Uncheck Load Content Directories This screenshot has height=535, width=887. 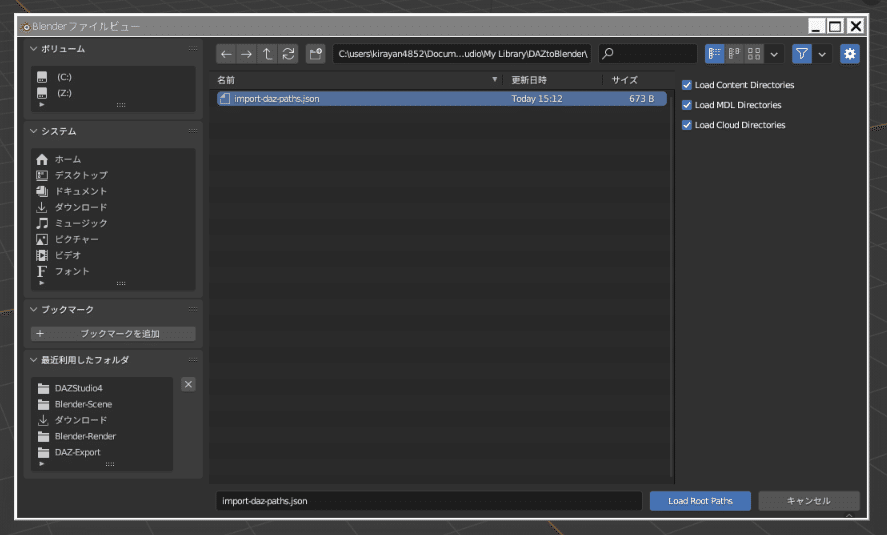click(x=687, y=85)
